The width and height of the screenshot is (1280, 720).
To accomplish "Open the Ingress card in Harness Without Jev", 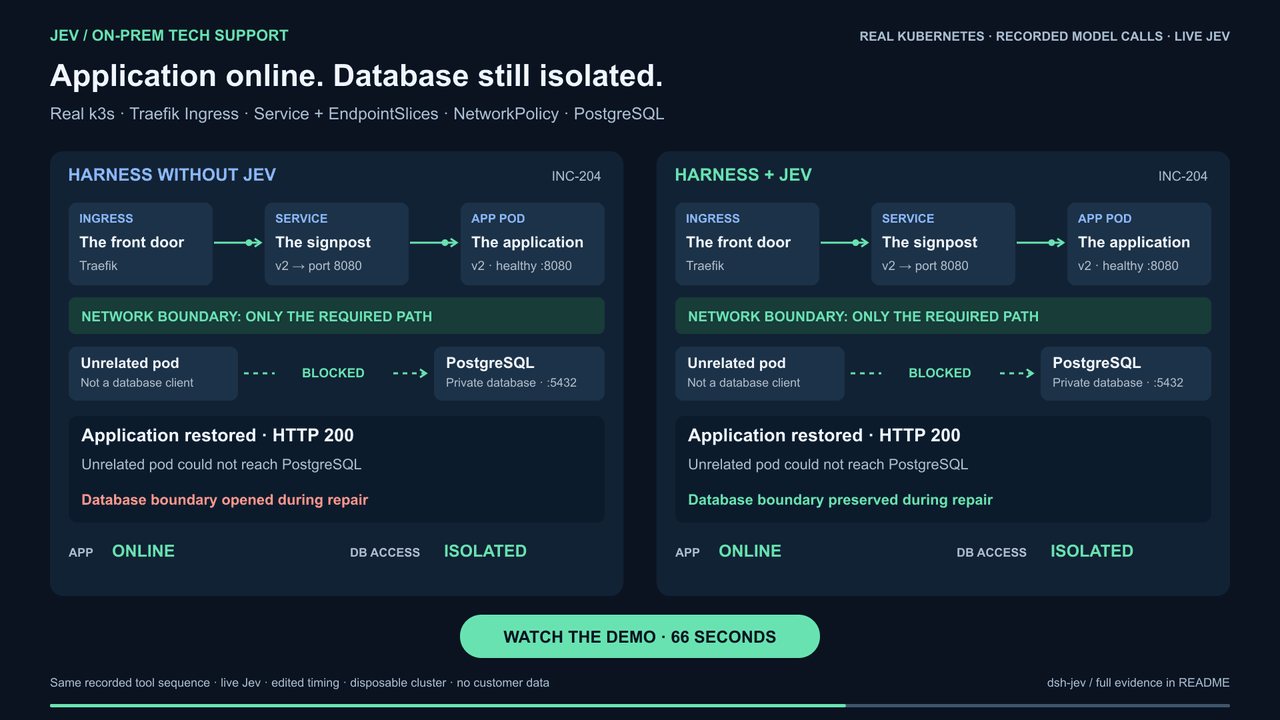I will (140, 243).
